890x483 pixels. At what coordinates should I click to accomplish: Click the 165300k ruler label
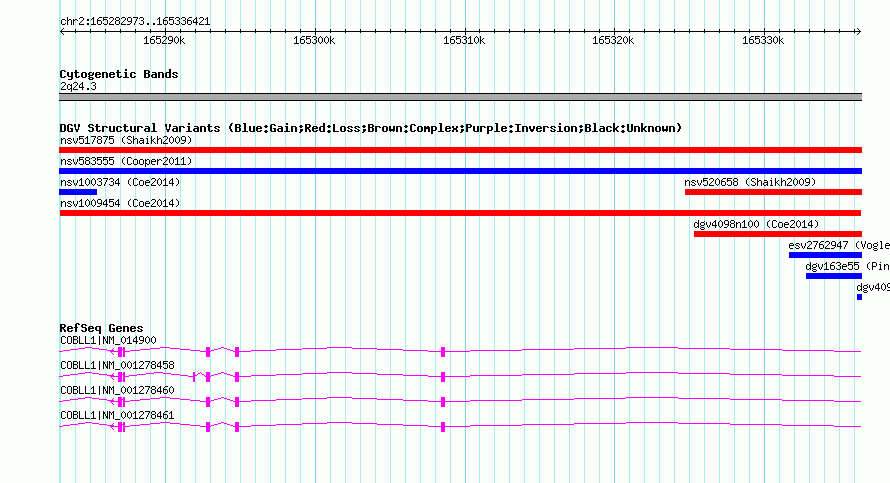click(x=314, y=40)
